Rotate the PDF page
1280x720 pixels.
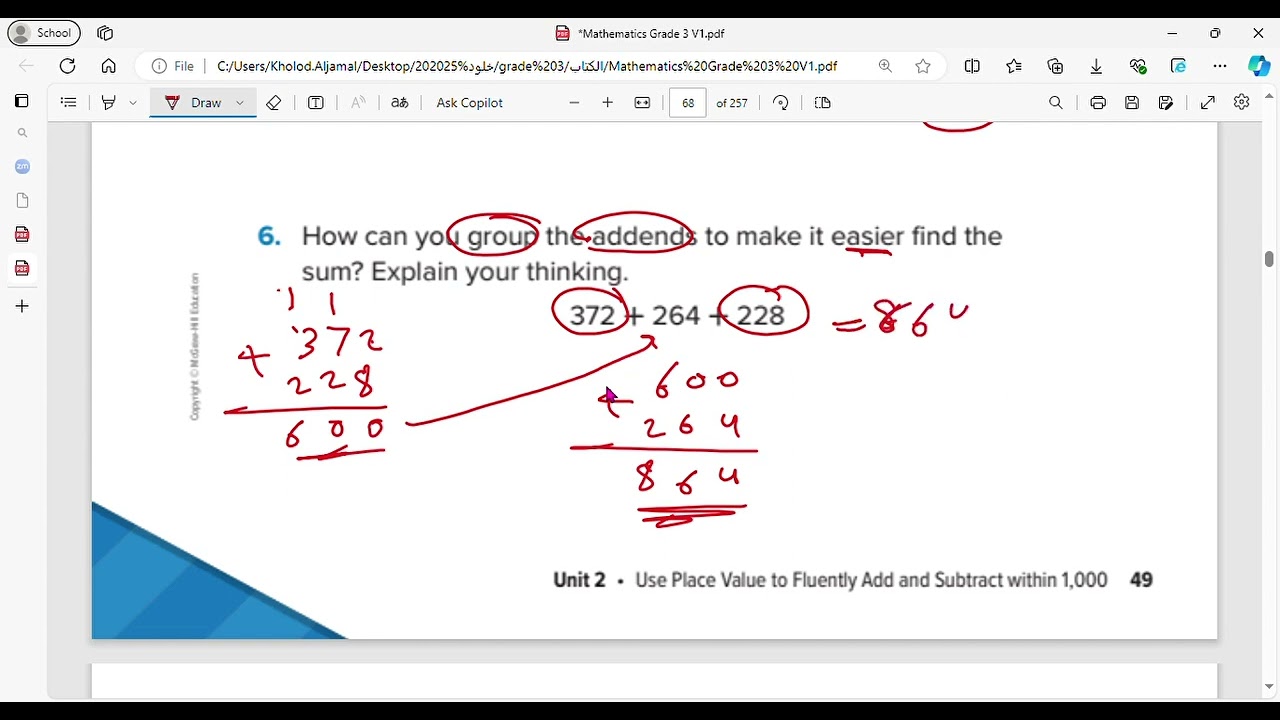781,103
